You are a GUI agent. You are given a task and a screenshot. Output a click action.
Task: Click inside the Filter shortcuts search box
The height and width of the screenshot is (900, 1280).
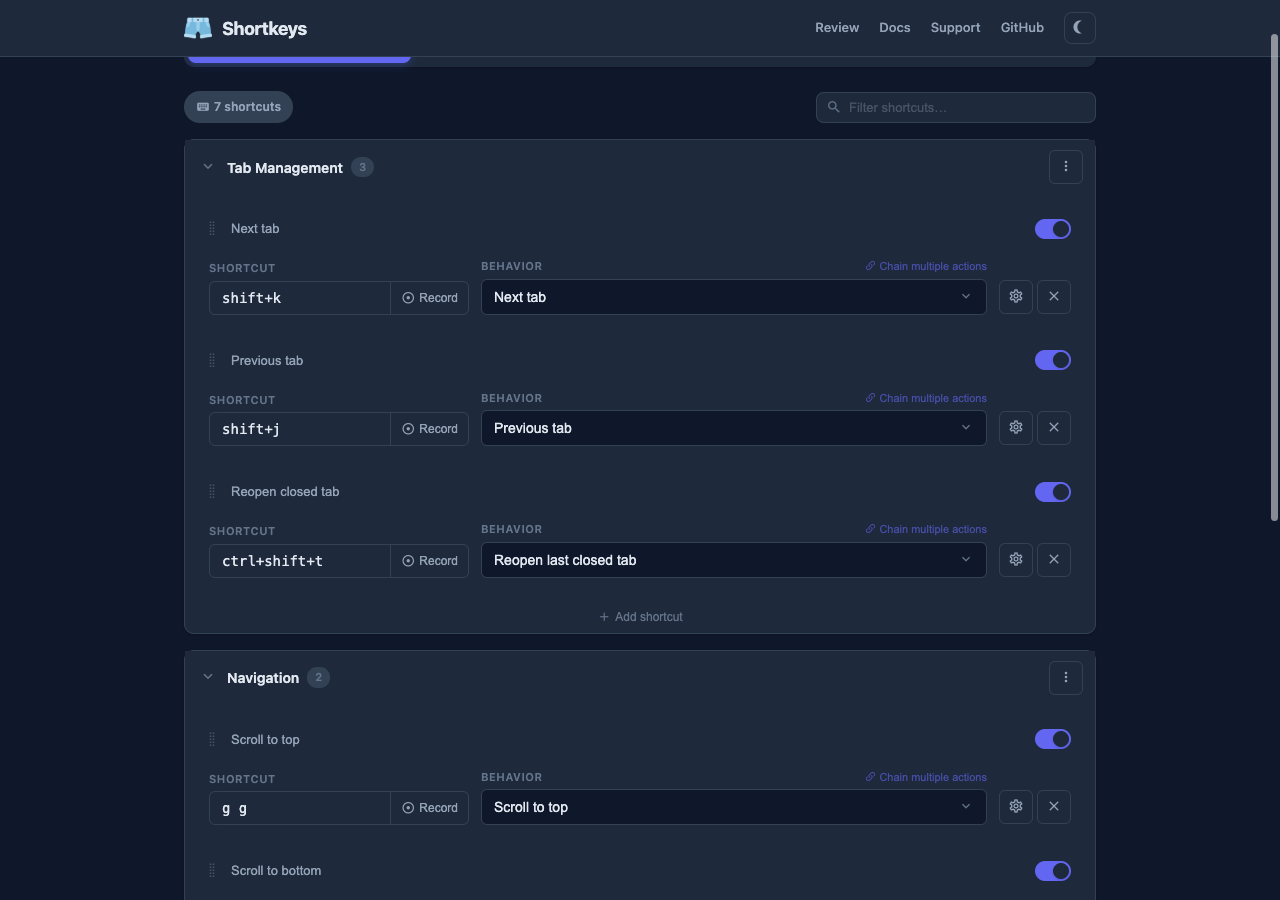pos(954,107)
